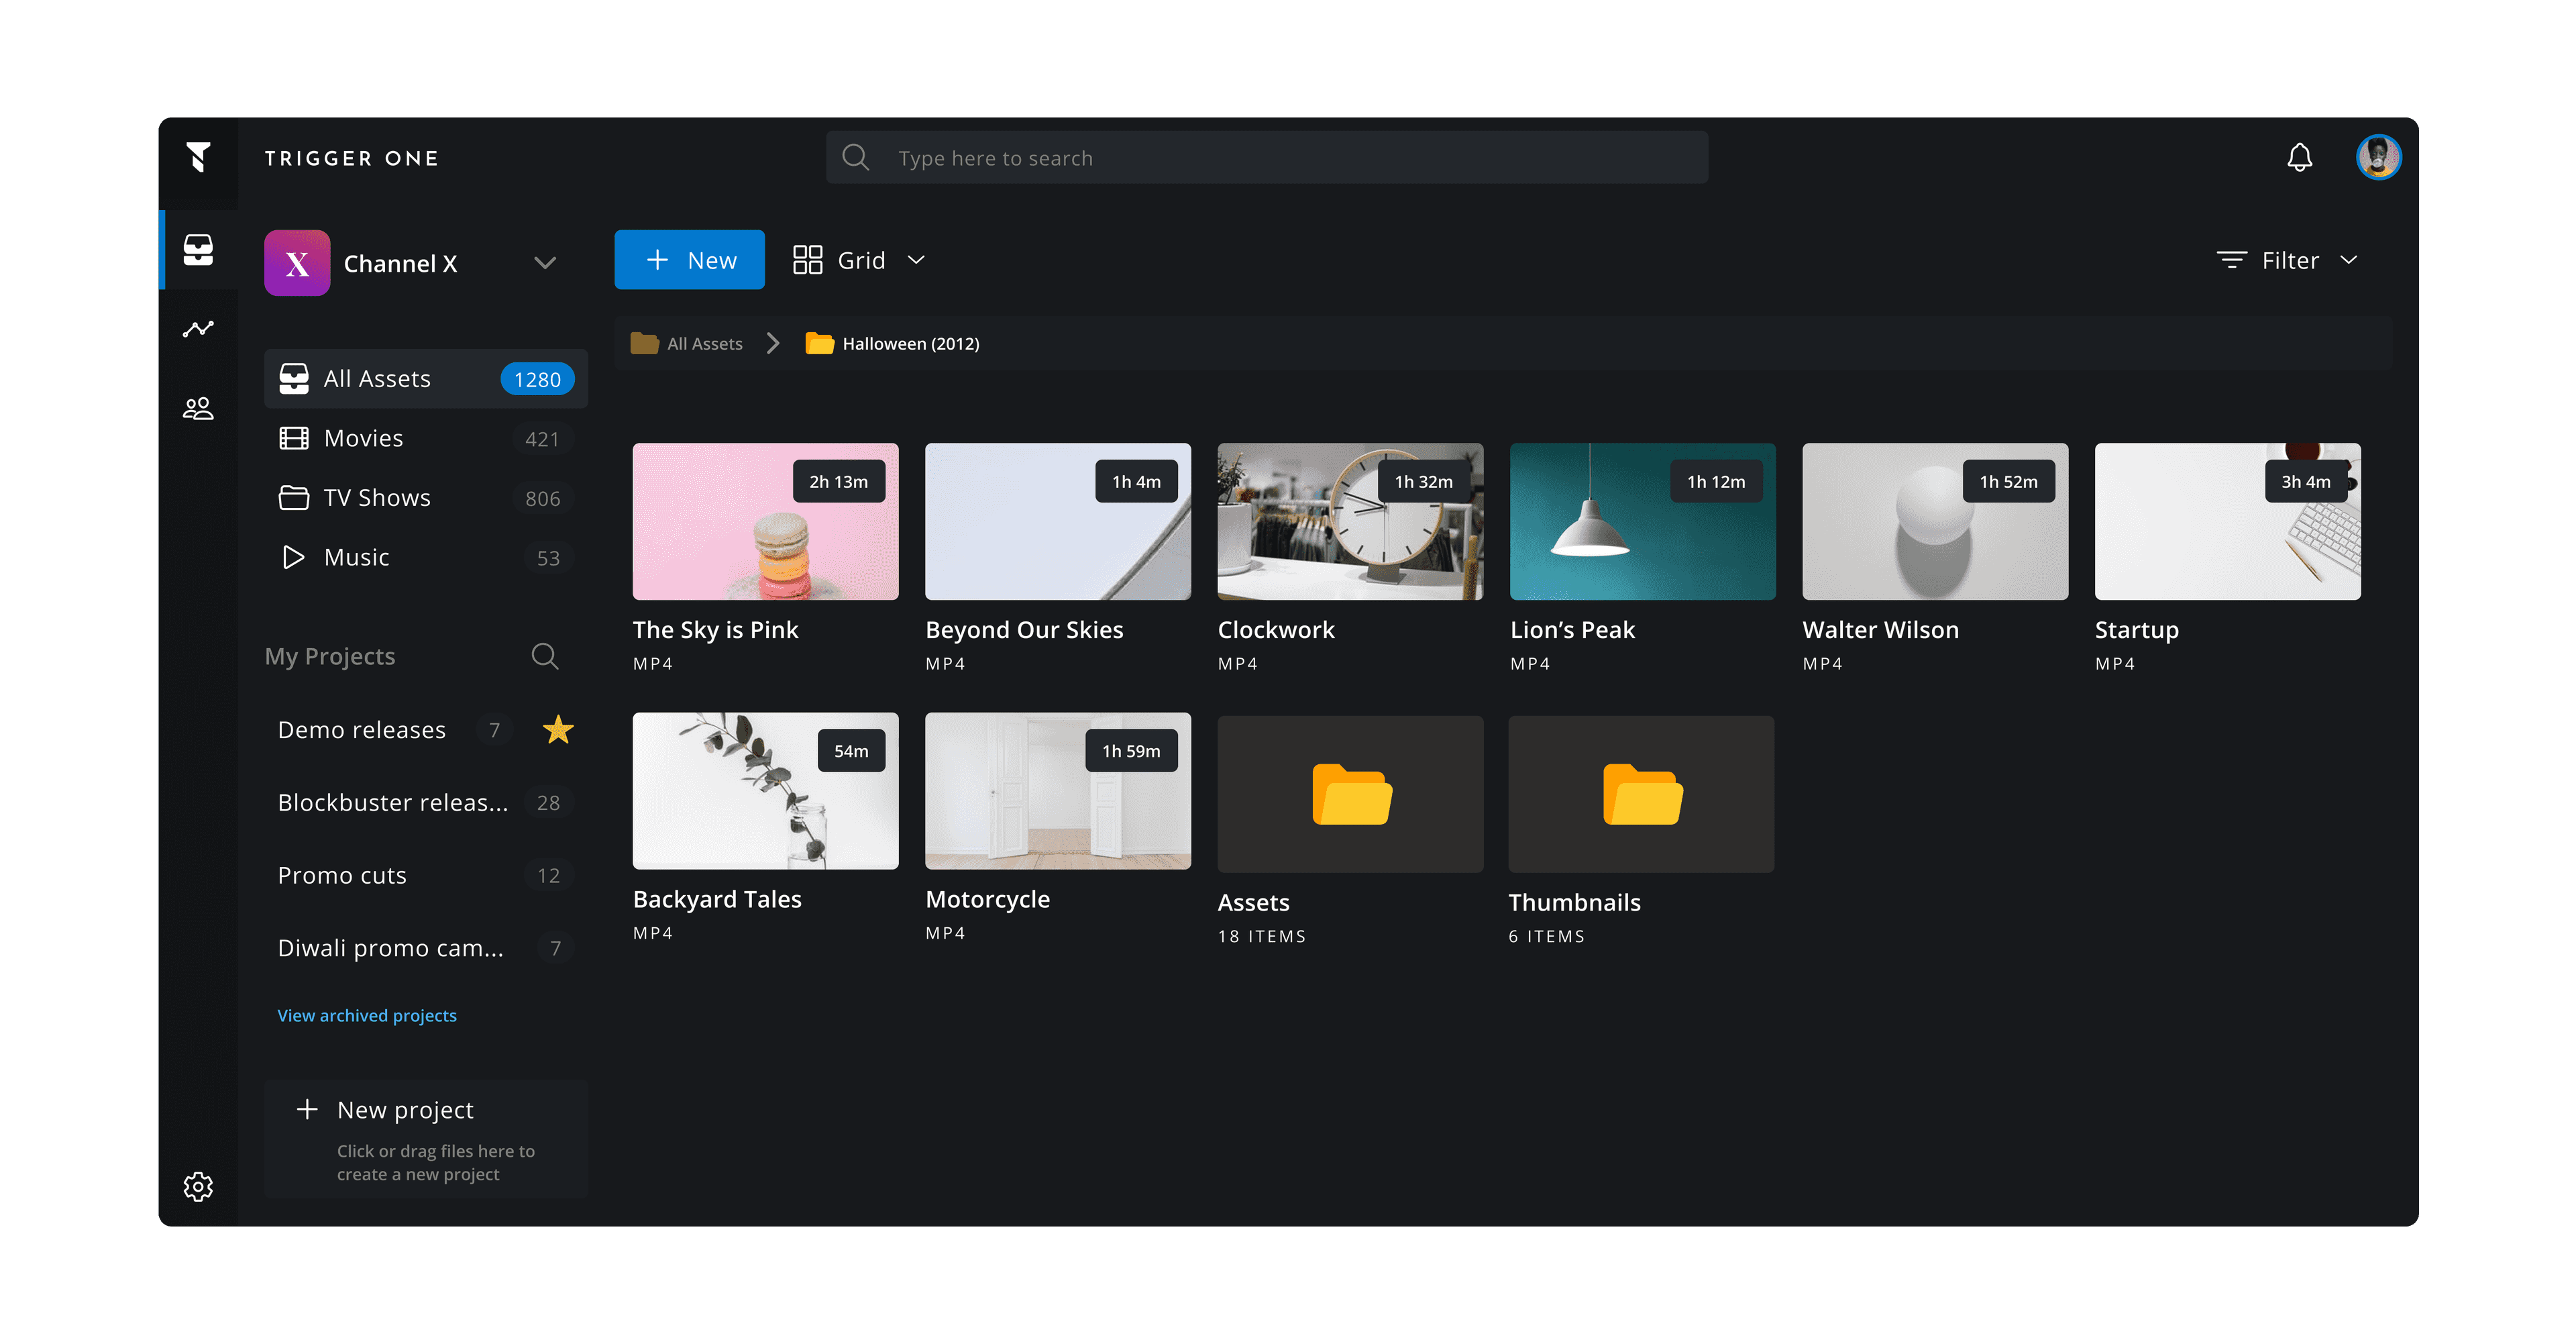Open Backyard Tales thumbnail
2576x1344 pixels.
pos(765,790)
